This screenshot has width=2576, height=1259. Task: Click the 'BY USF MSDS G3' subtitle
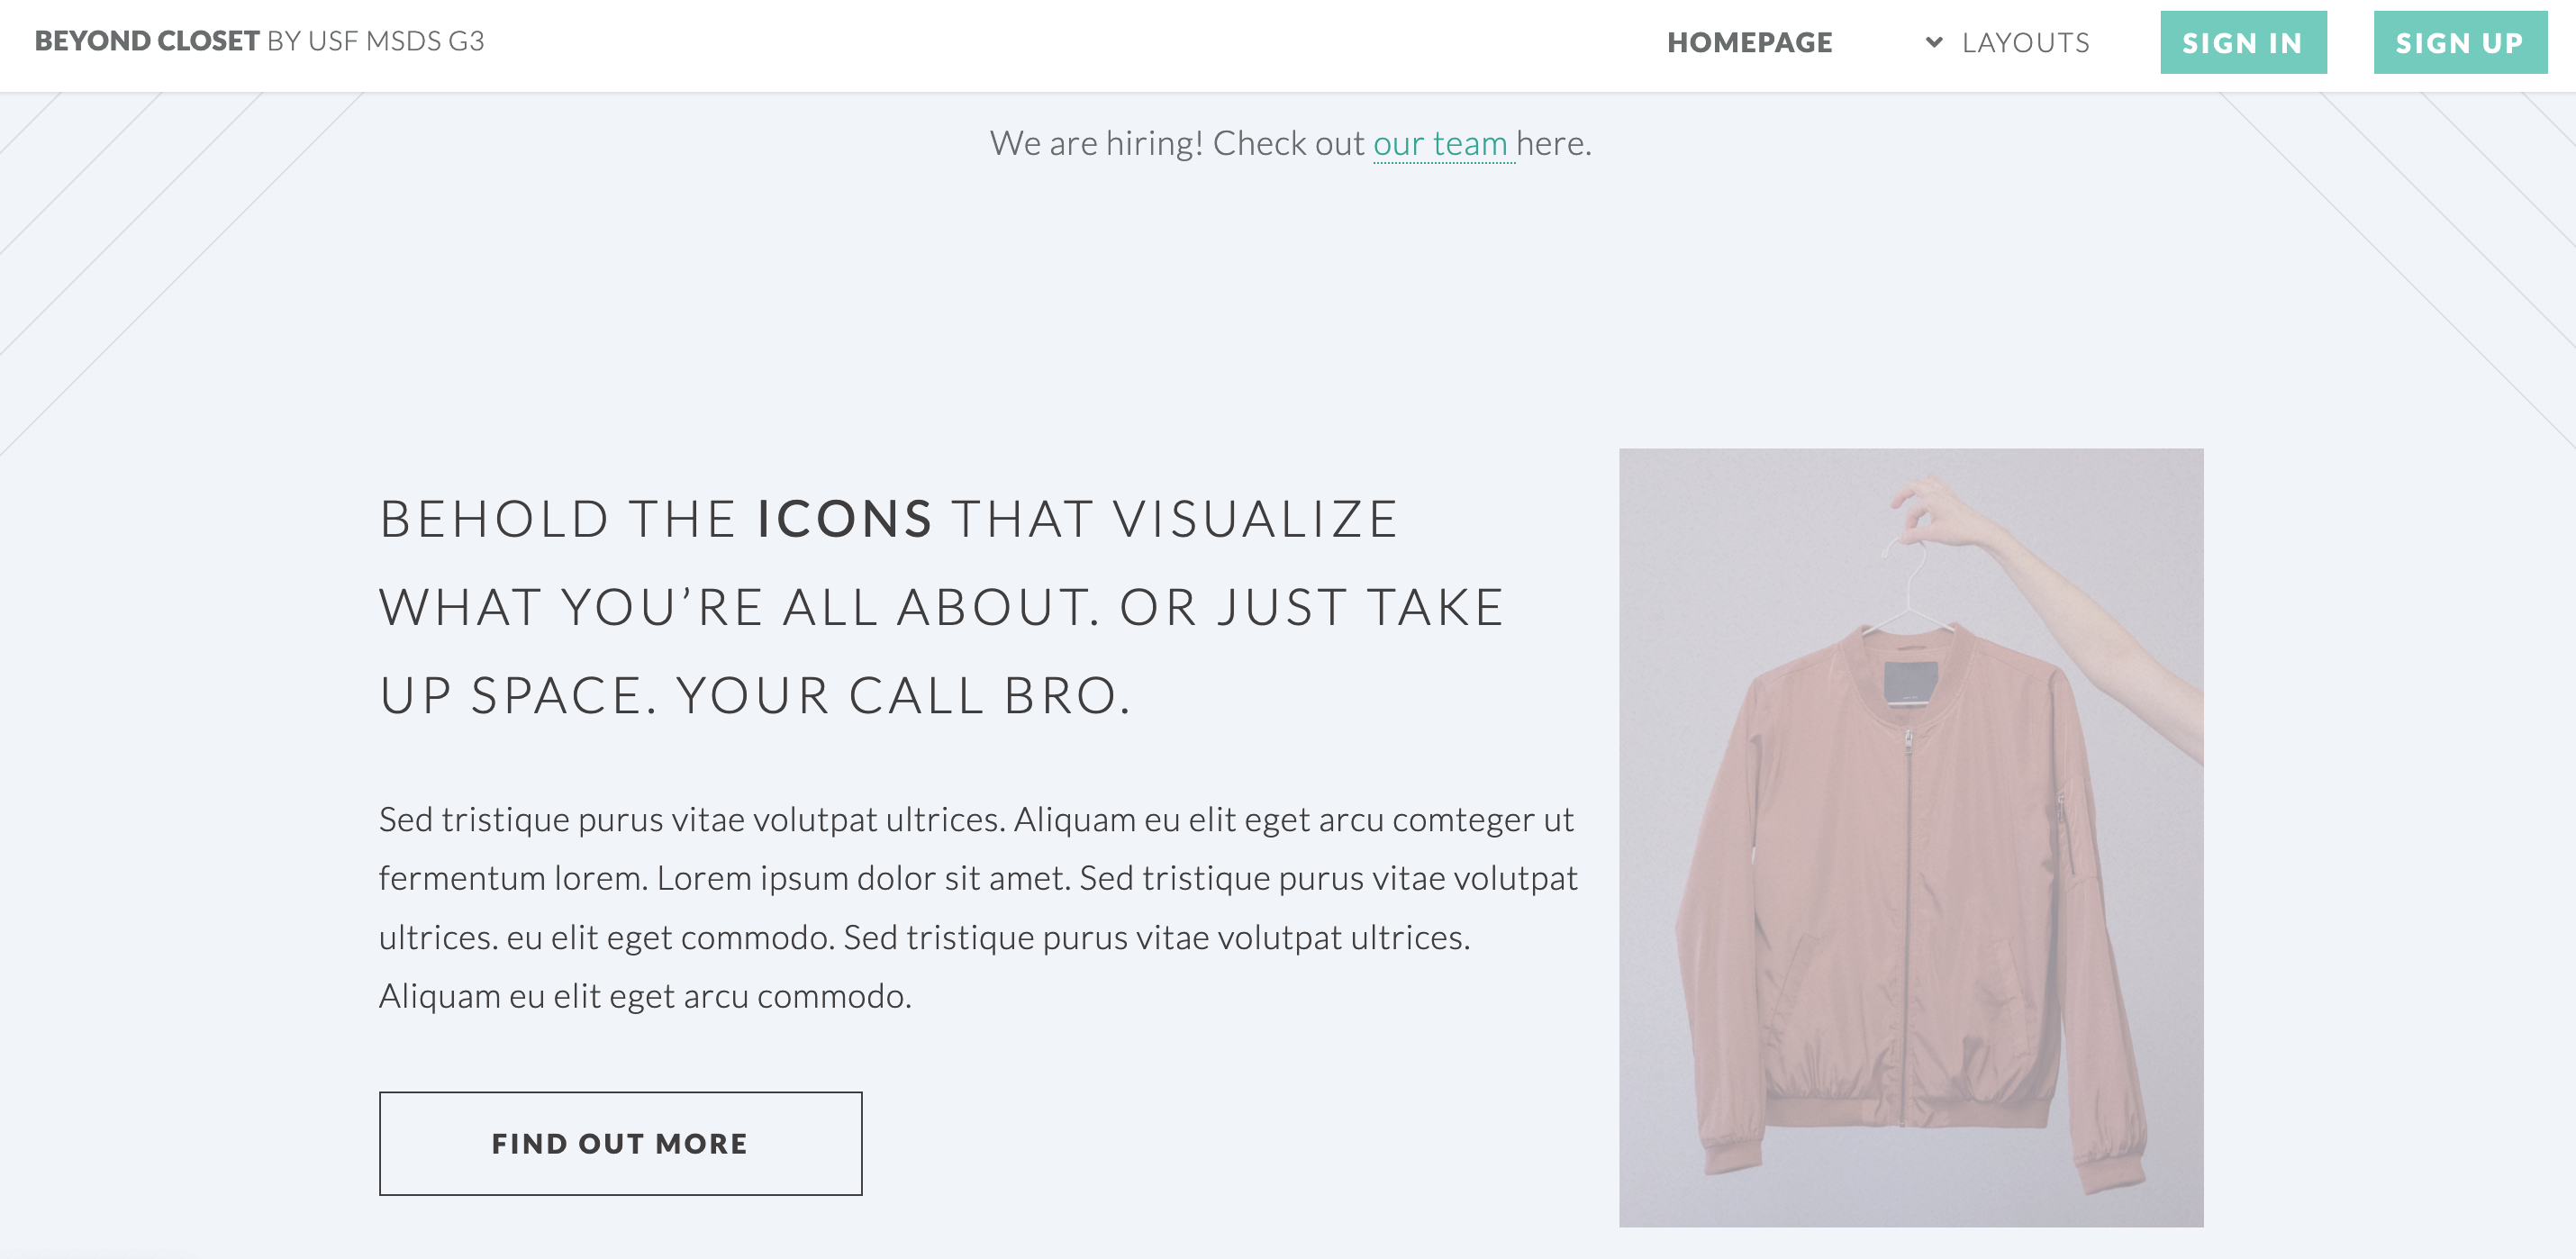point(376,41)
